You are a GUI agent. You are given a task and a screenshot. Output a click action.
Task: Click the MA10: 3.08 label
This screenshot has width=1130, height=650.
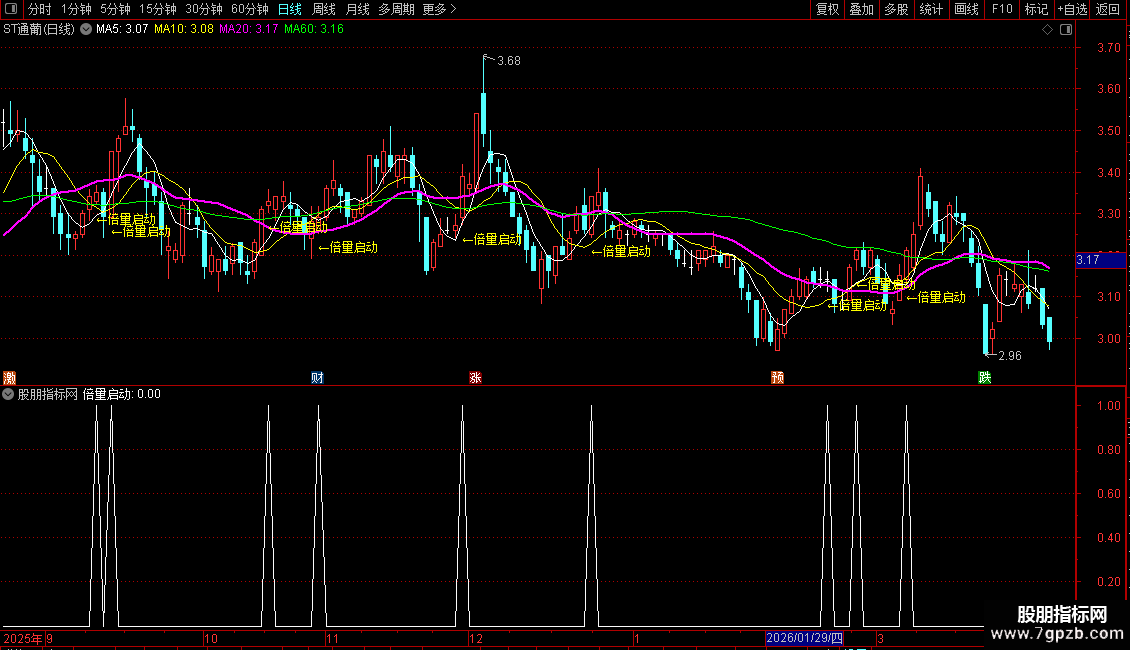(x=184, y=30)
